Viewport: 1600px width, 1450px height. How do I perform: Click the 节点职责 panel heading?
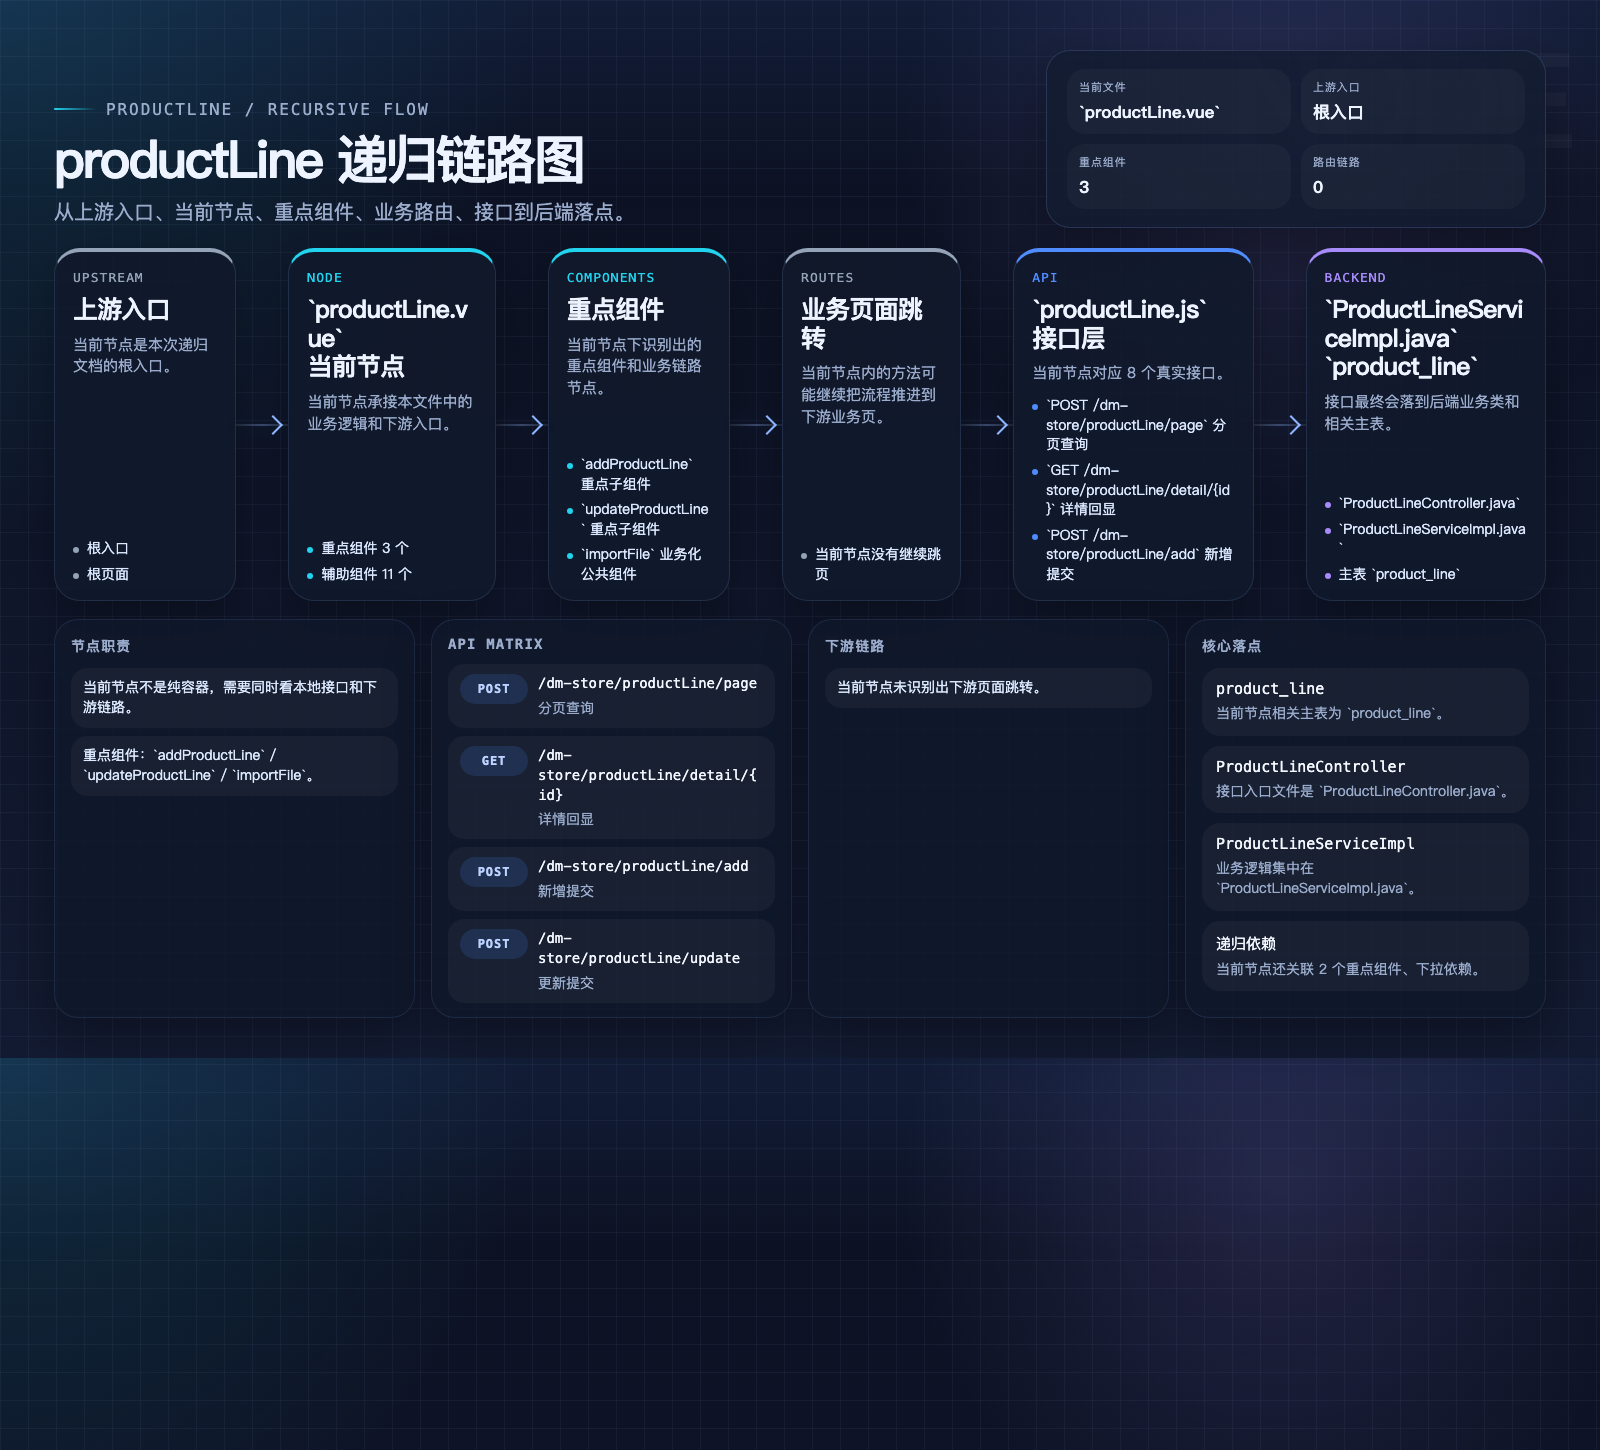pyautogui.click(x=100, y=646)
